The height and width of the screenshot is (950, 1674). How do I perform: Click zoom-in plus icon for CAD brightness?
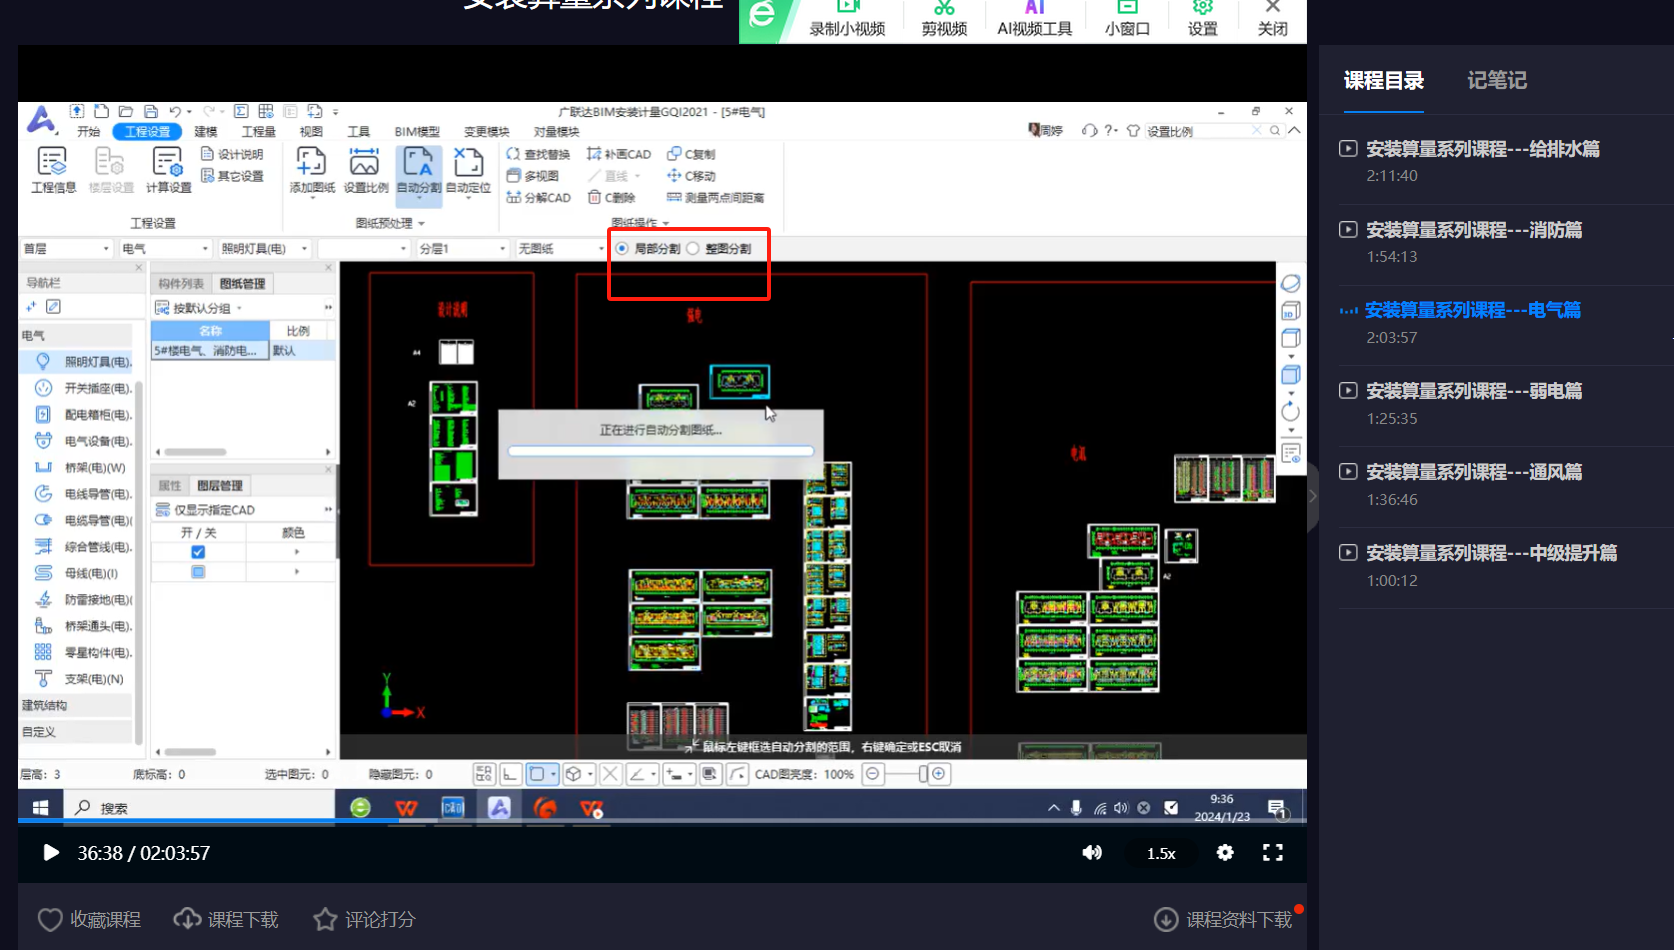[939, 774]
